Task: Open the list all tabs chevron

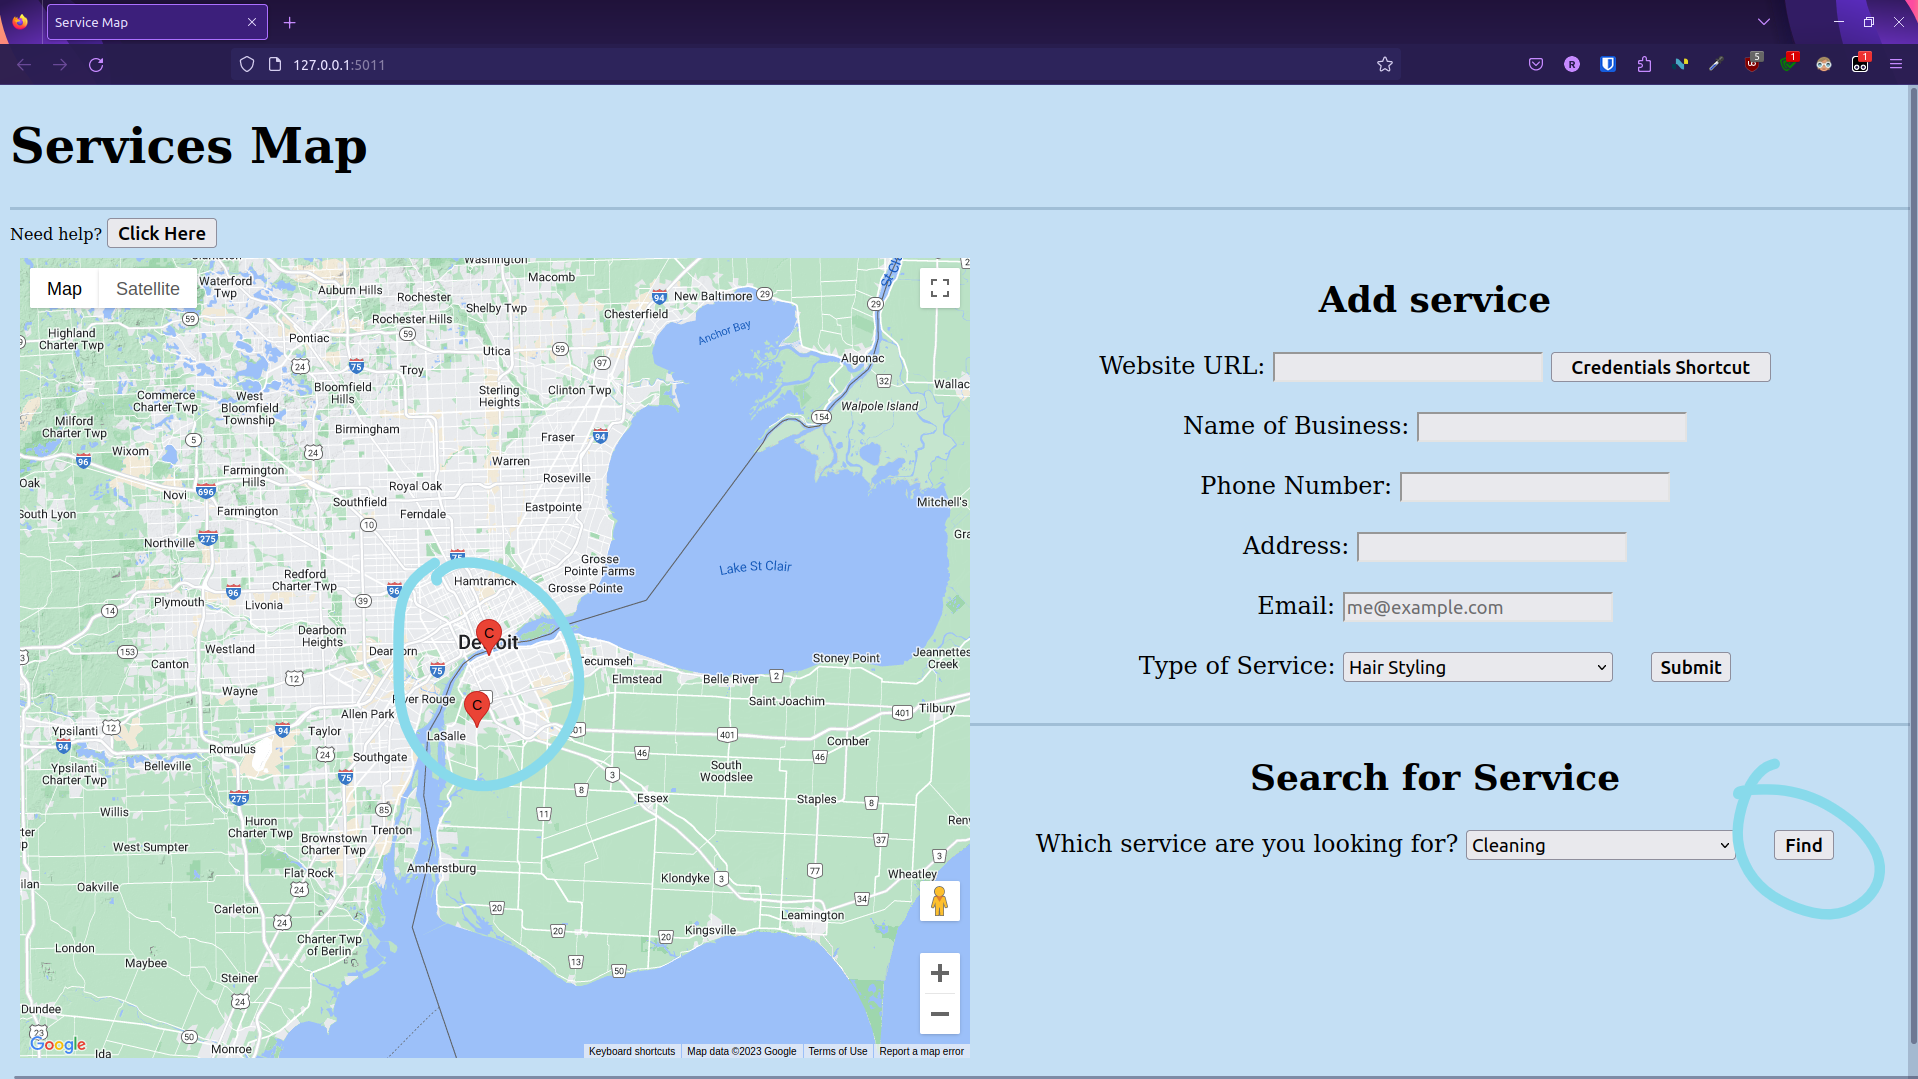Action: pyautogui.click(x=1764, y=22)
